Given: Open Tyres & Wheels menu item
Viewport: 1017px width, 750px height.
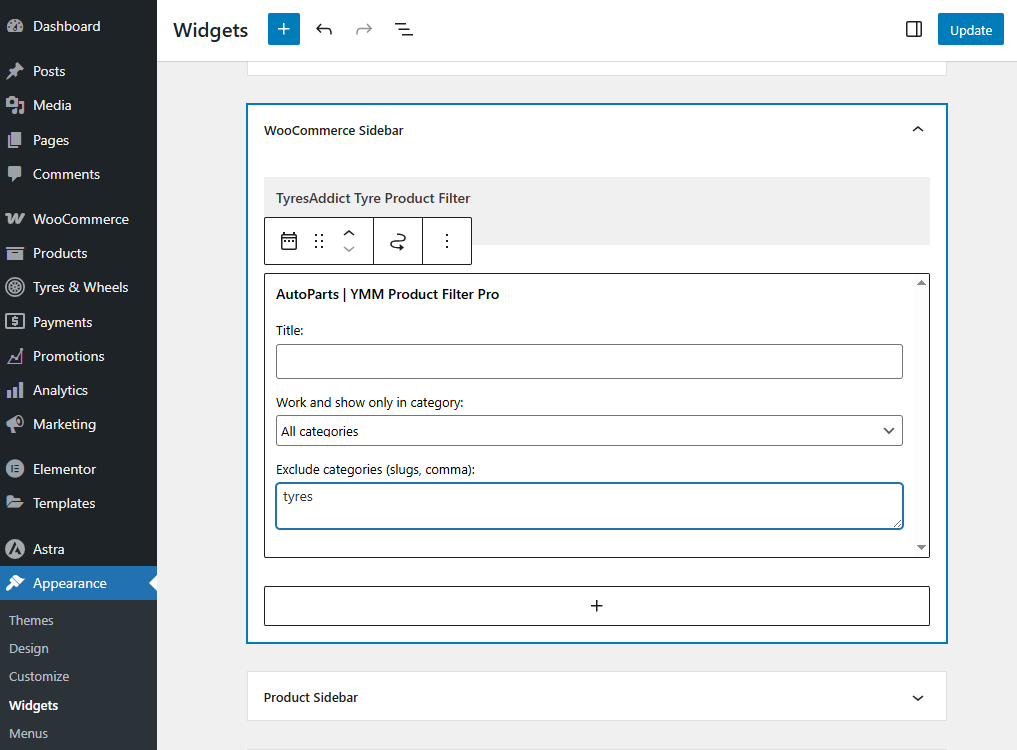Looking at the screenshot, I should coord(80,287).
